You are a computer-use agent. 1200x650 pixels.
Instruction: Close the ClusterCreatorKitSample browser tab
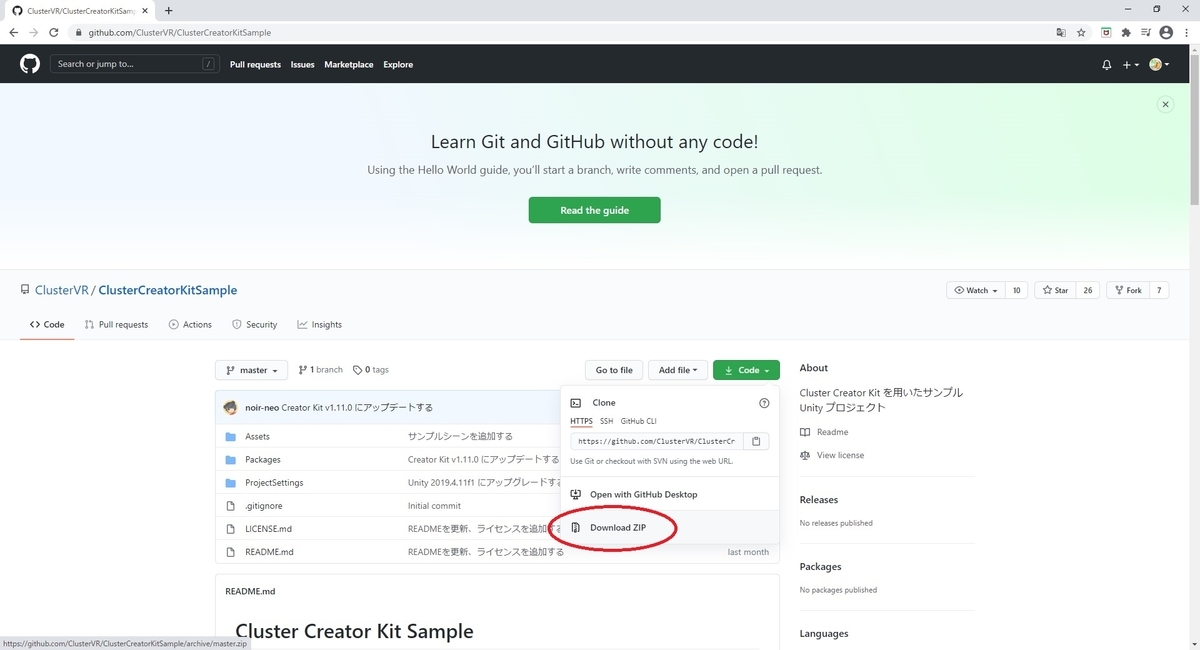(146, 10)
